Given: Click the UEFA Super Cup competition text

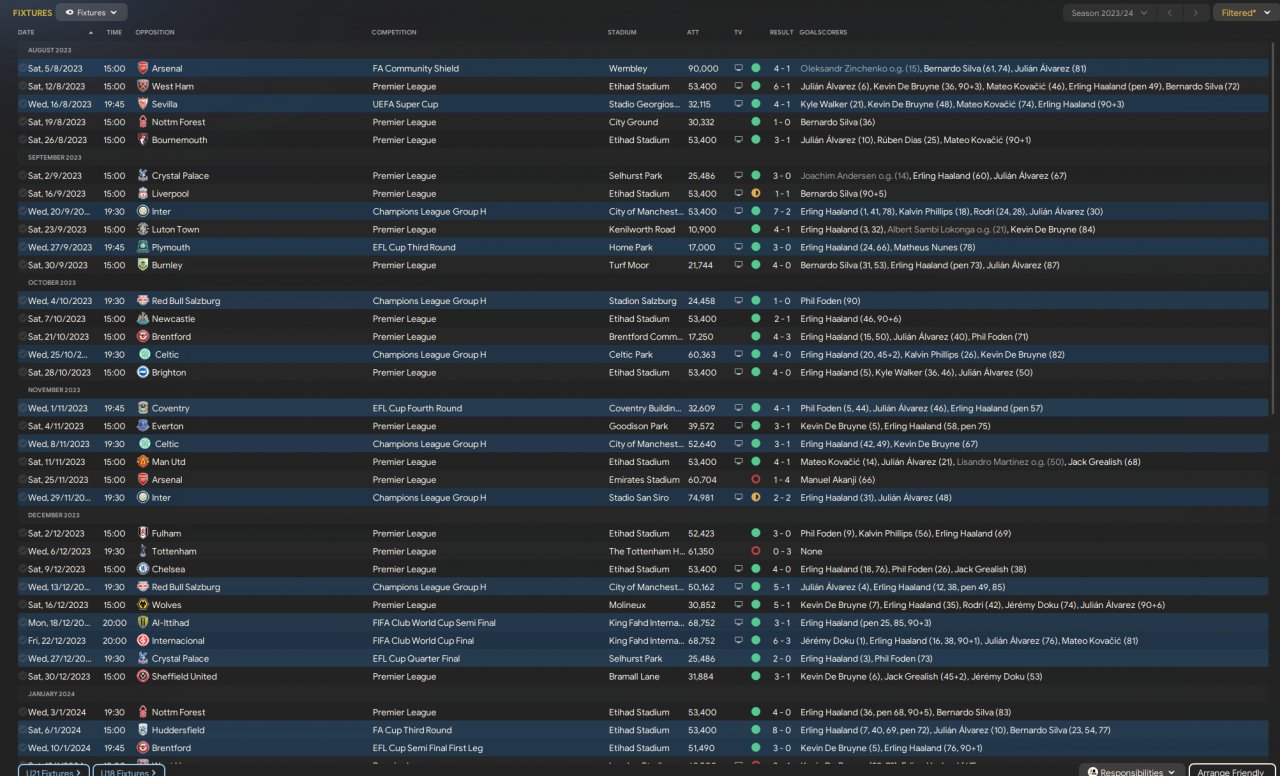Looking at the screenshot, I should (405, 105).
